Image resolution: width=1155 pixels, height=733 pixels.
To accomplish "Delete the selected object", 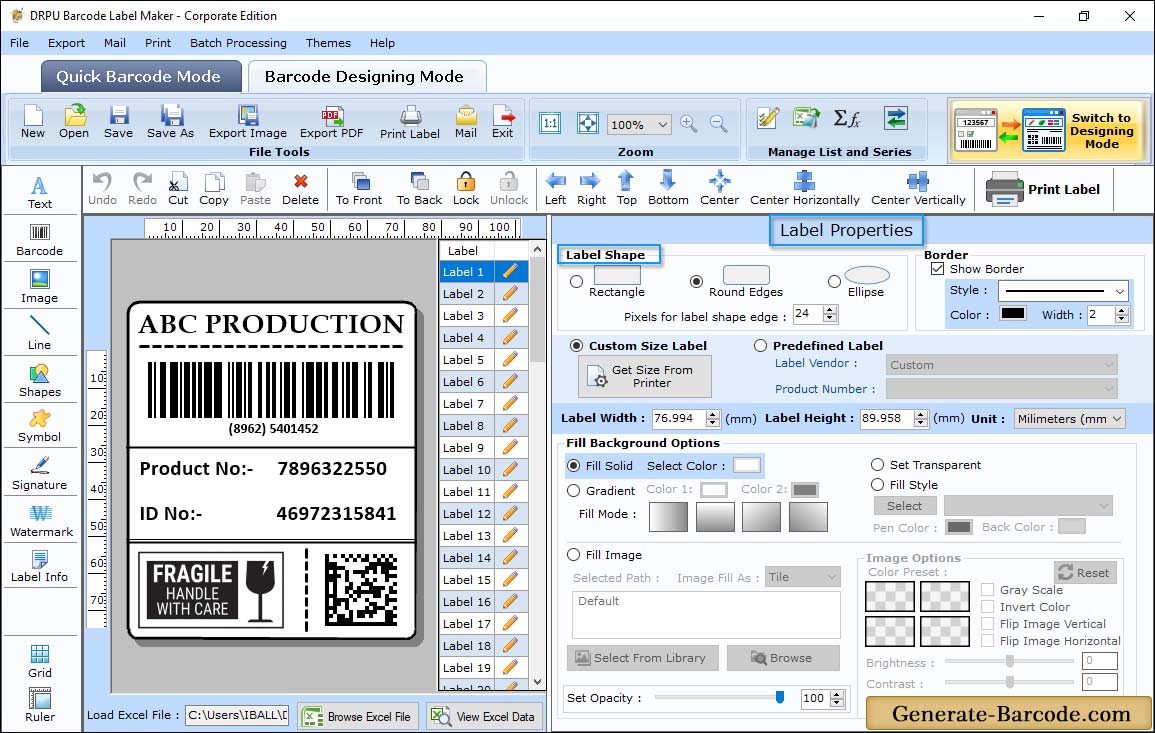I will (x=301, y=189).
